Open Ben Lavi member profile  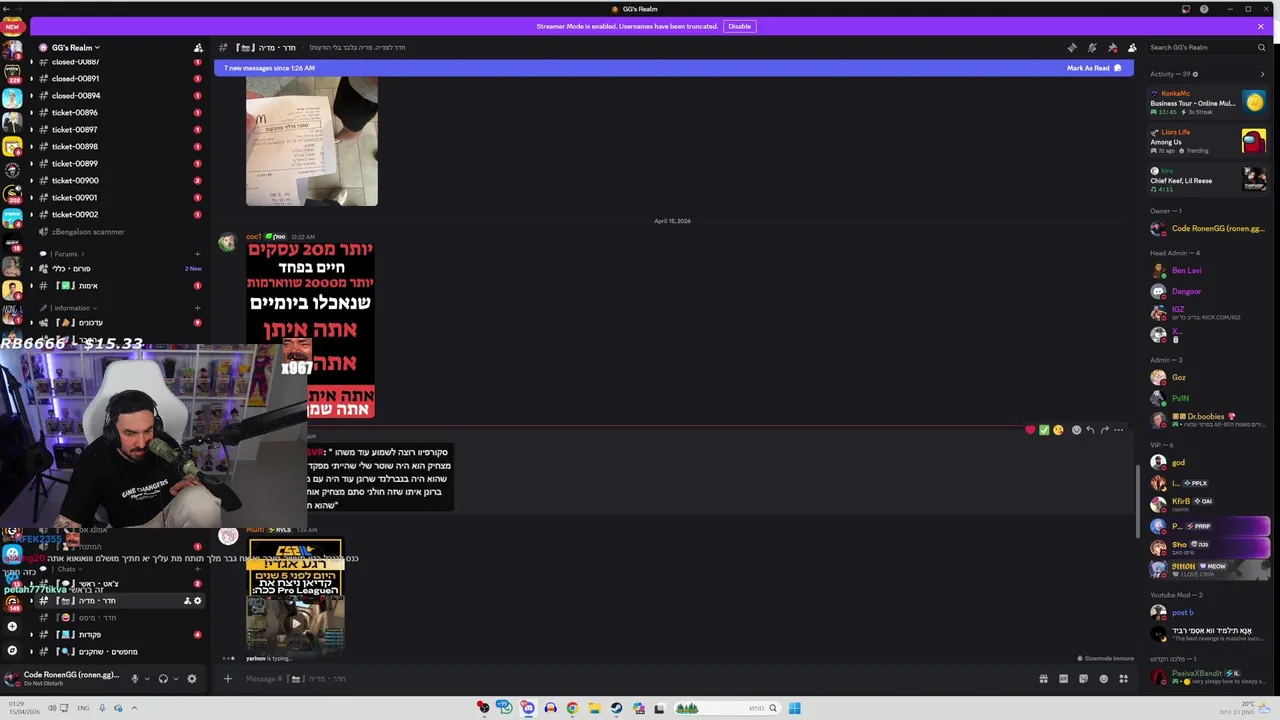1209,271
